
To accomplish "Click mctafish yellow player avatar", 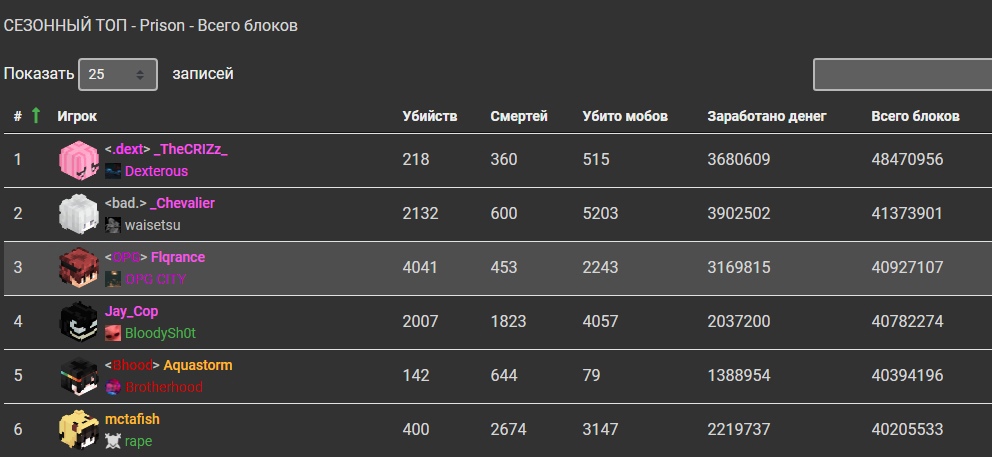I will coord(79,430).
